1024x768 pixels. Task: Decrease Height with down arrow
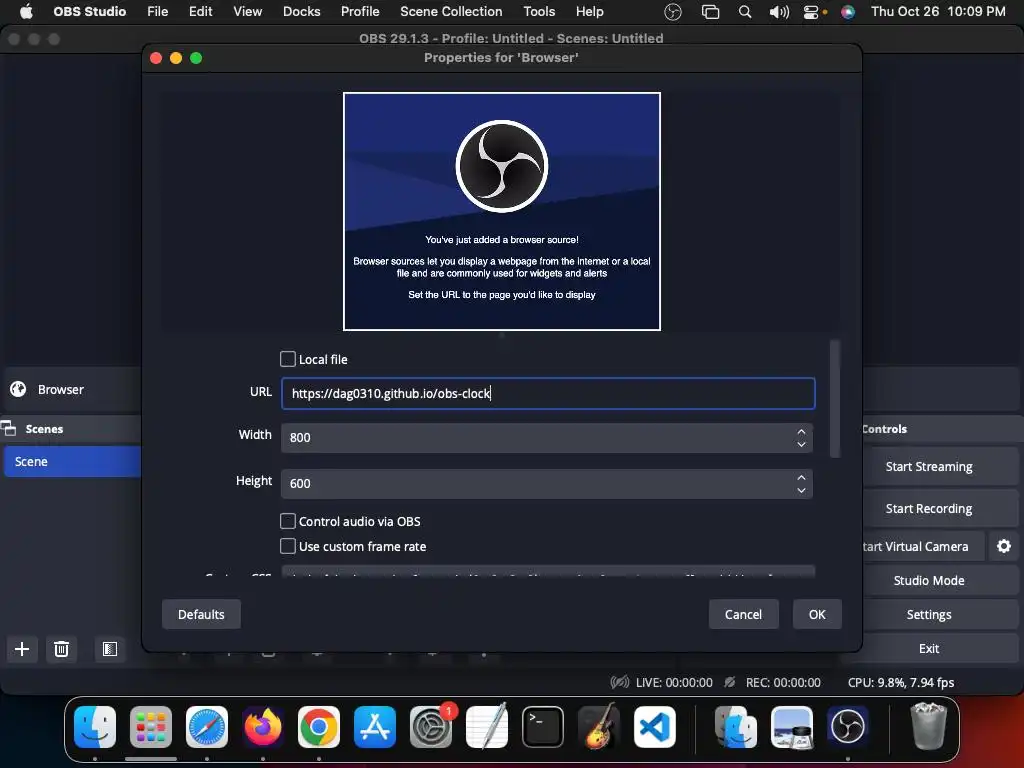(801, 490)
